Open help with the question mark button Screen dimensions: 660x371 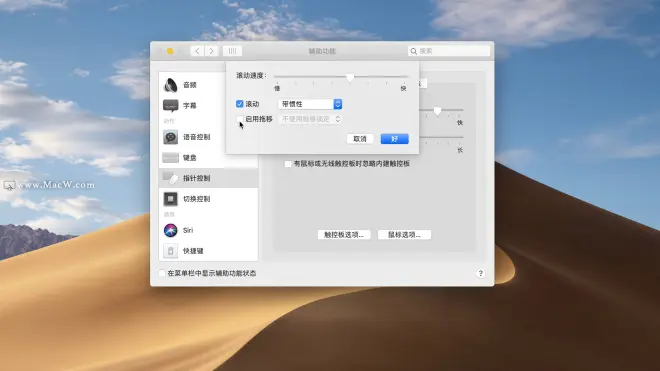pyautogui.click(x=480, y=273)
